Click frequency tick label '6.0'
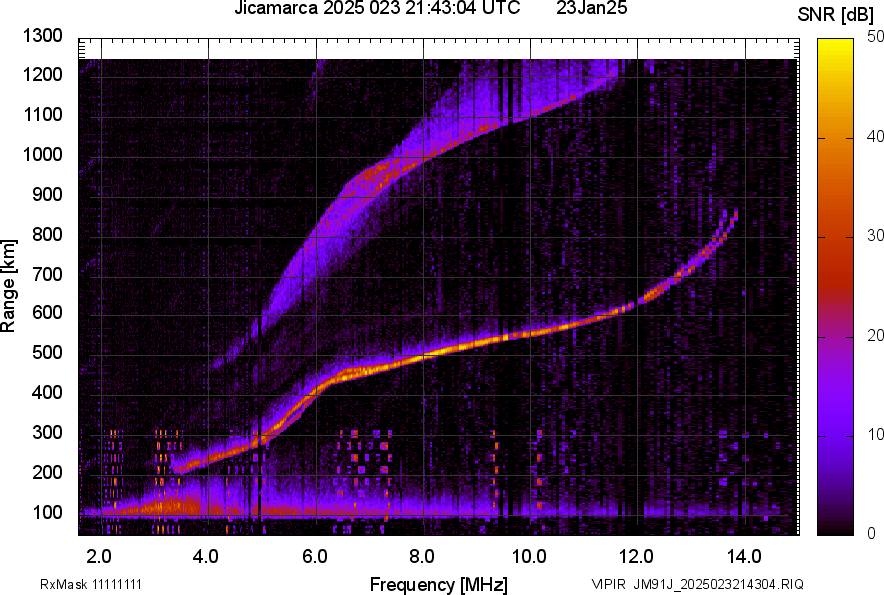Screen dimensions: 884x595 (x=315, y=557)
